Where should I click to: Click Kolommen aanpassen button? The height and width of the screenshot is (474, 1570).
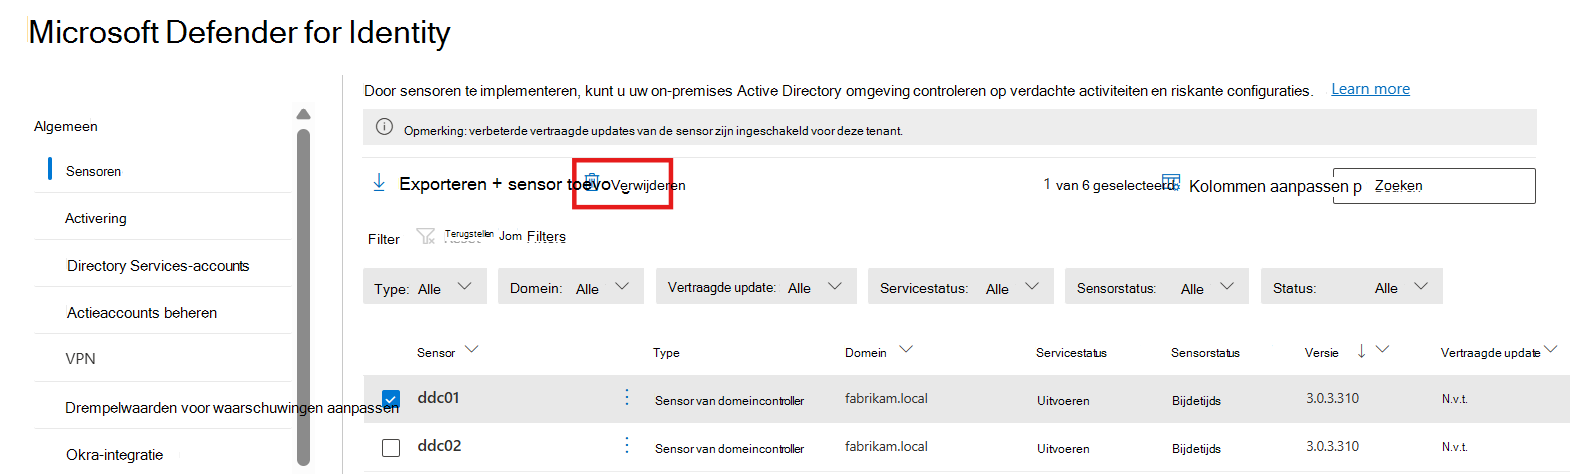[1269, 186]
